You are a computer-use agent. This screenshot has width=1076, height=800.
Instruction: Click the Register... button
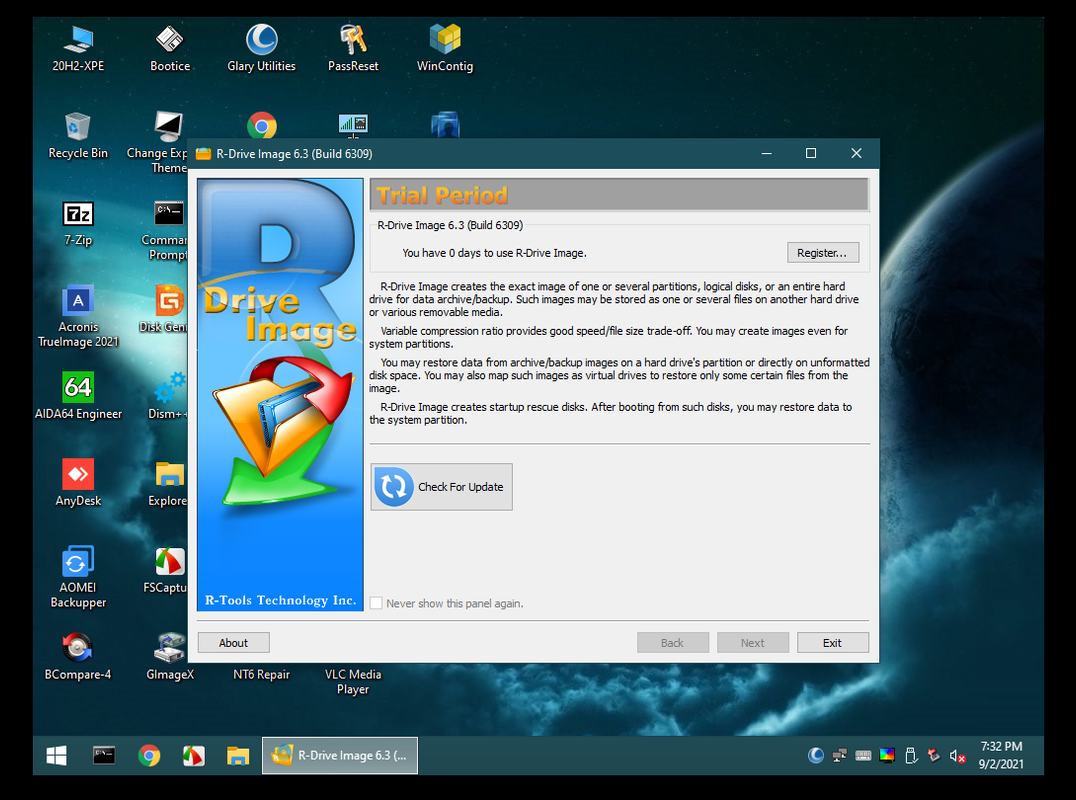click(x=823, y=252)
